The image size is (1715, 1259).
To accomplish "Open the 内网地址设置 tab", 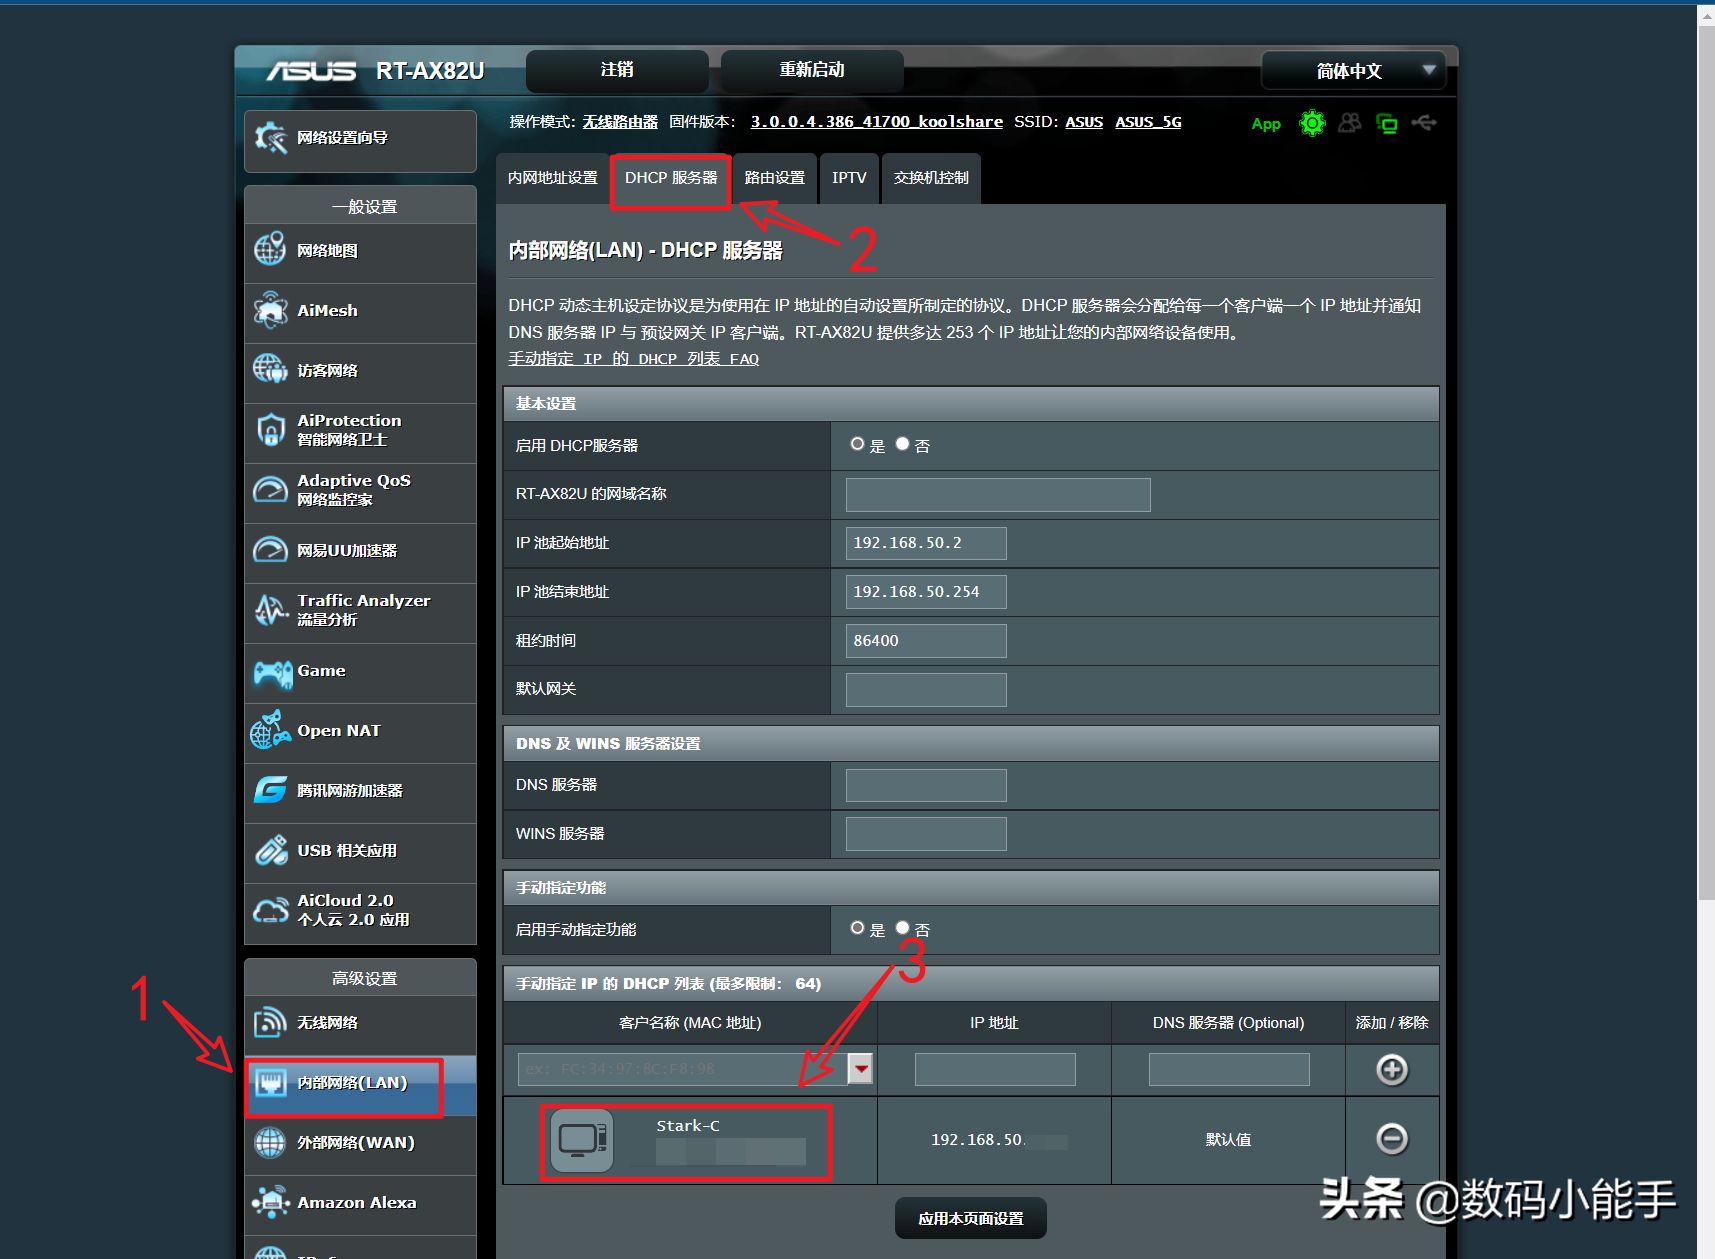I will click(552, 178).
